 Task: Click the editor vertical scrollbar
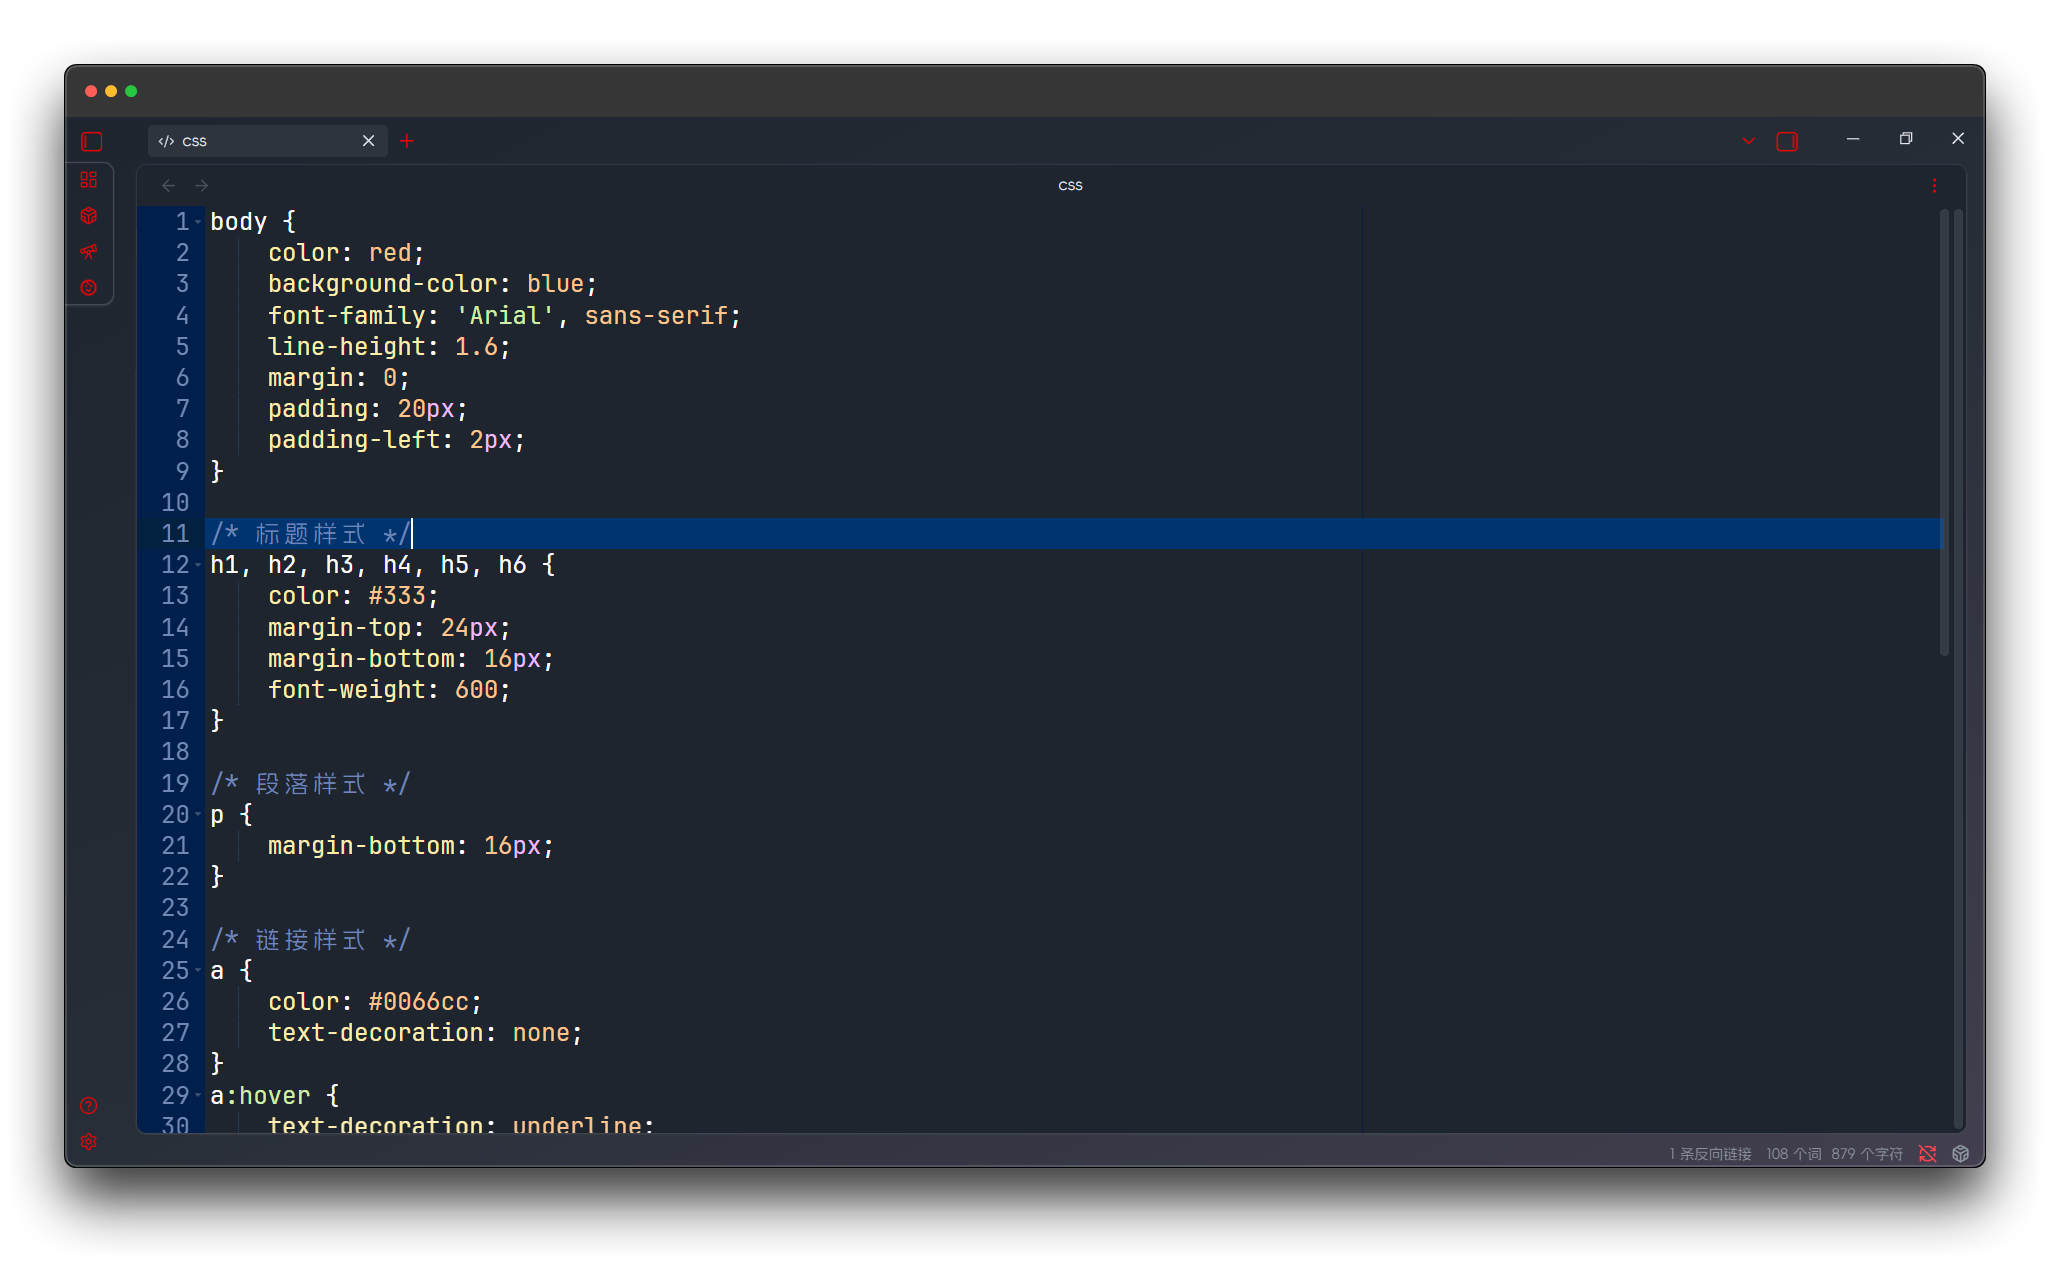1944,432
